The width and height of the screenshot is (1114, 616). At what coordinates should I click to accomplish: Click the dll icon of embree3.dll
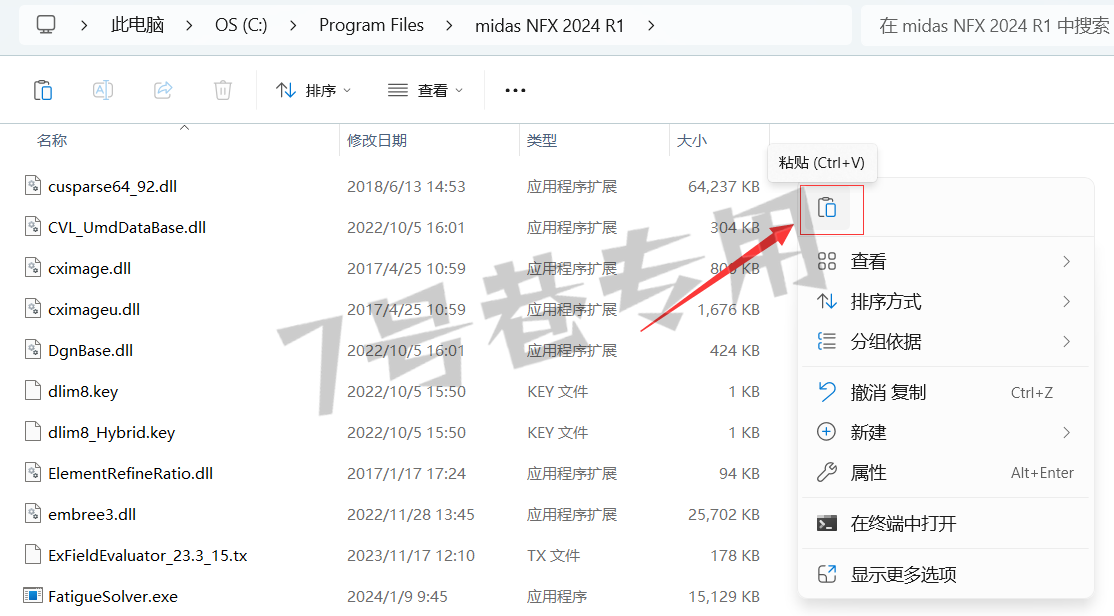click(33, 513)
